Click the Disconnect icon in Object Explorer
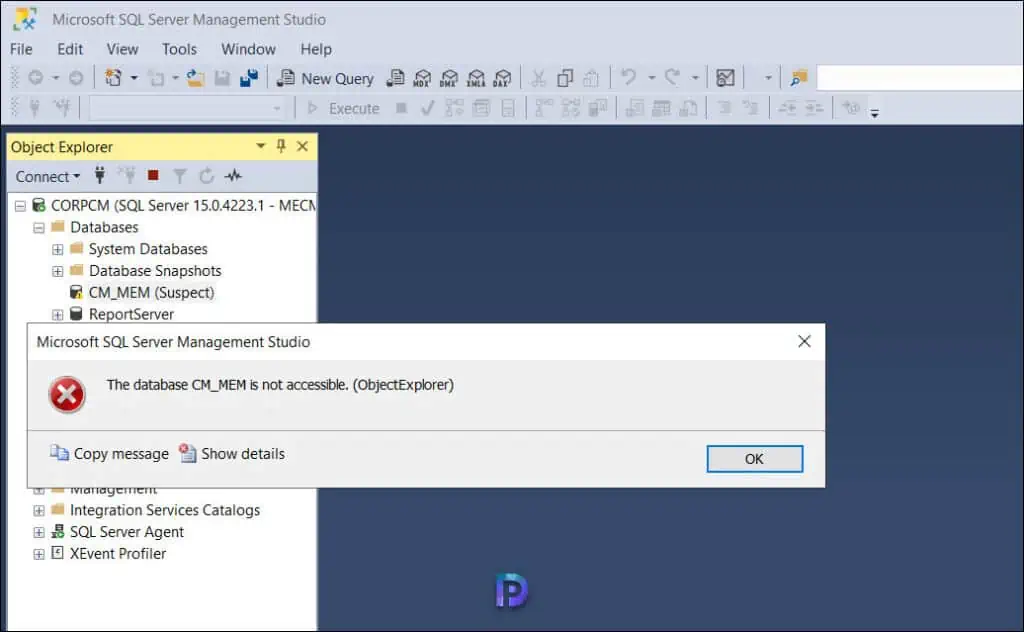 pos(127,175)
